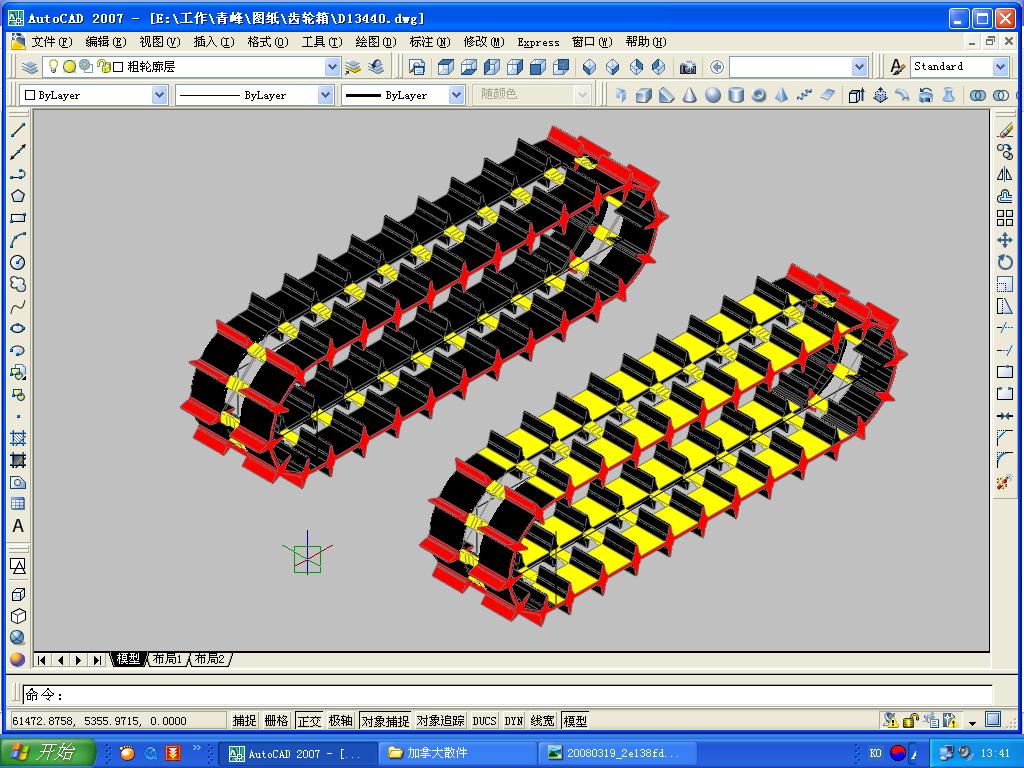Open the color ByLayer dropdown

159,95
